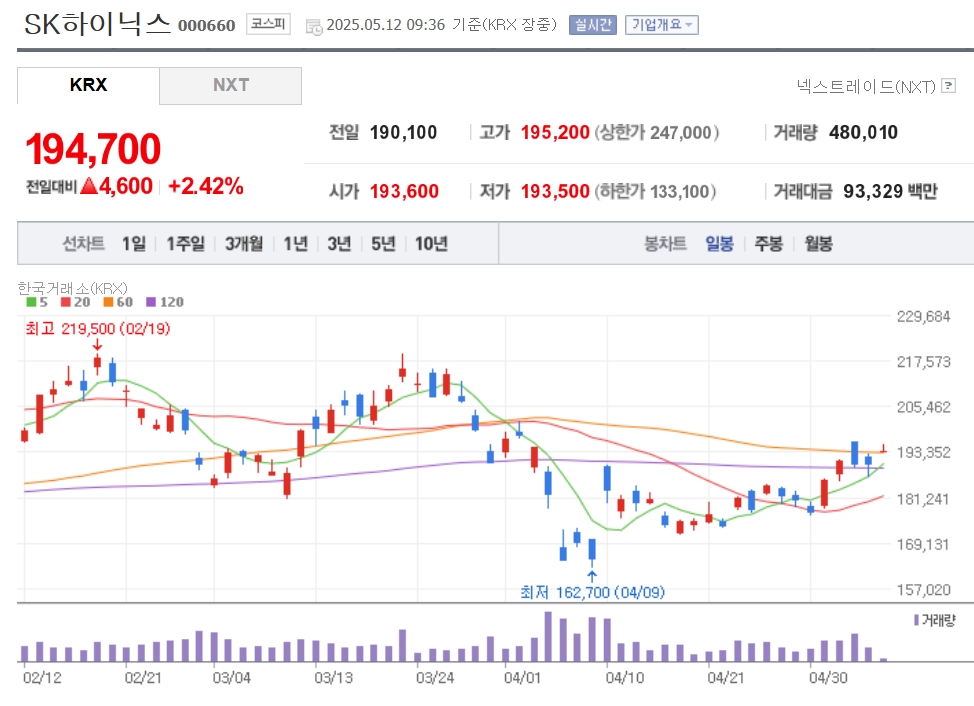Viewport: 974px width, 706px height.
Task: Open the 기업개요 dropdown
Action: pyautogui.click(x=662, y=25)
